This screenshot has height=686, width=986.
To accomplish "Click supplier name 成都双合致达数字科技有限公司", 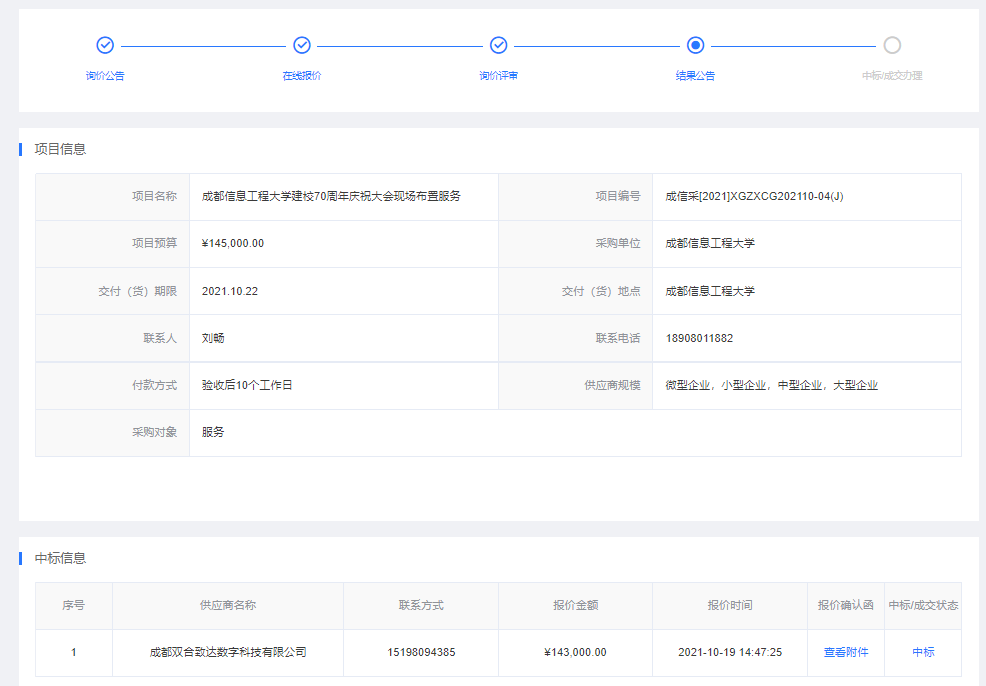I will tap(228, 653).
